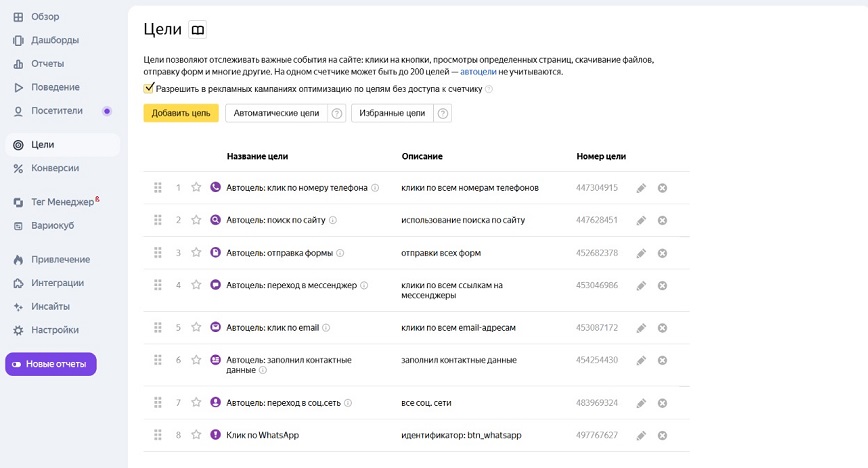868x468 pixels.
Task: Delete the Клик по WhatsApp goal
Action: tap(662, 436)
